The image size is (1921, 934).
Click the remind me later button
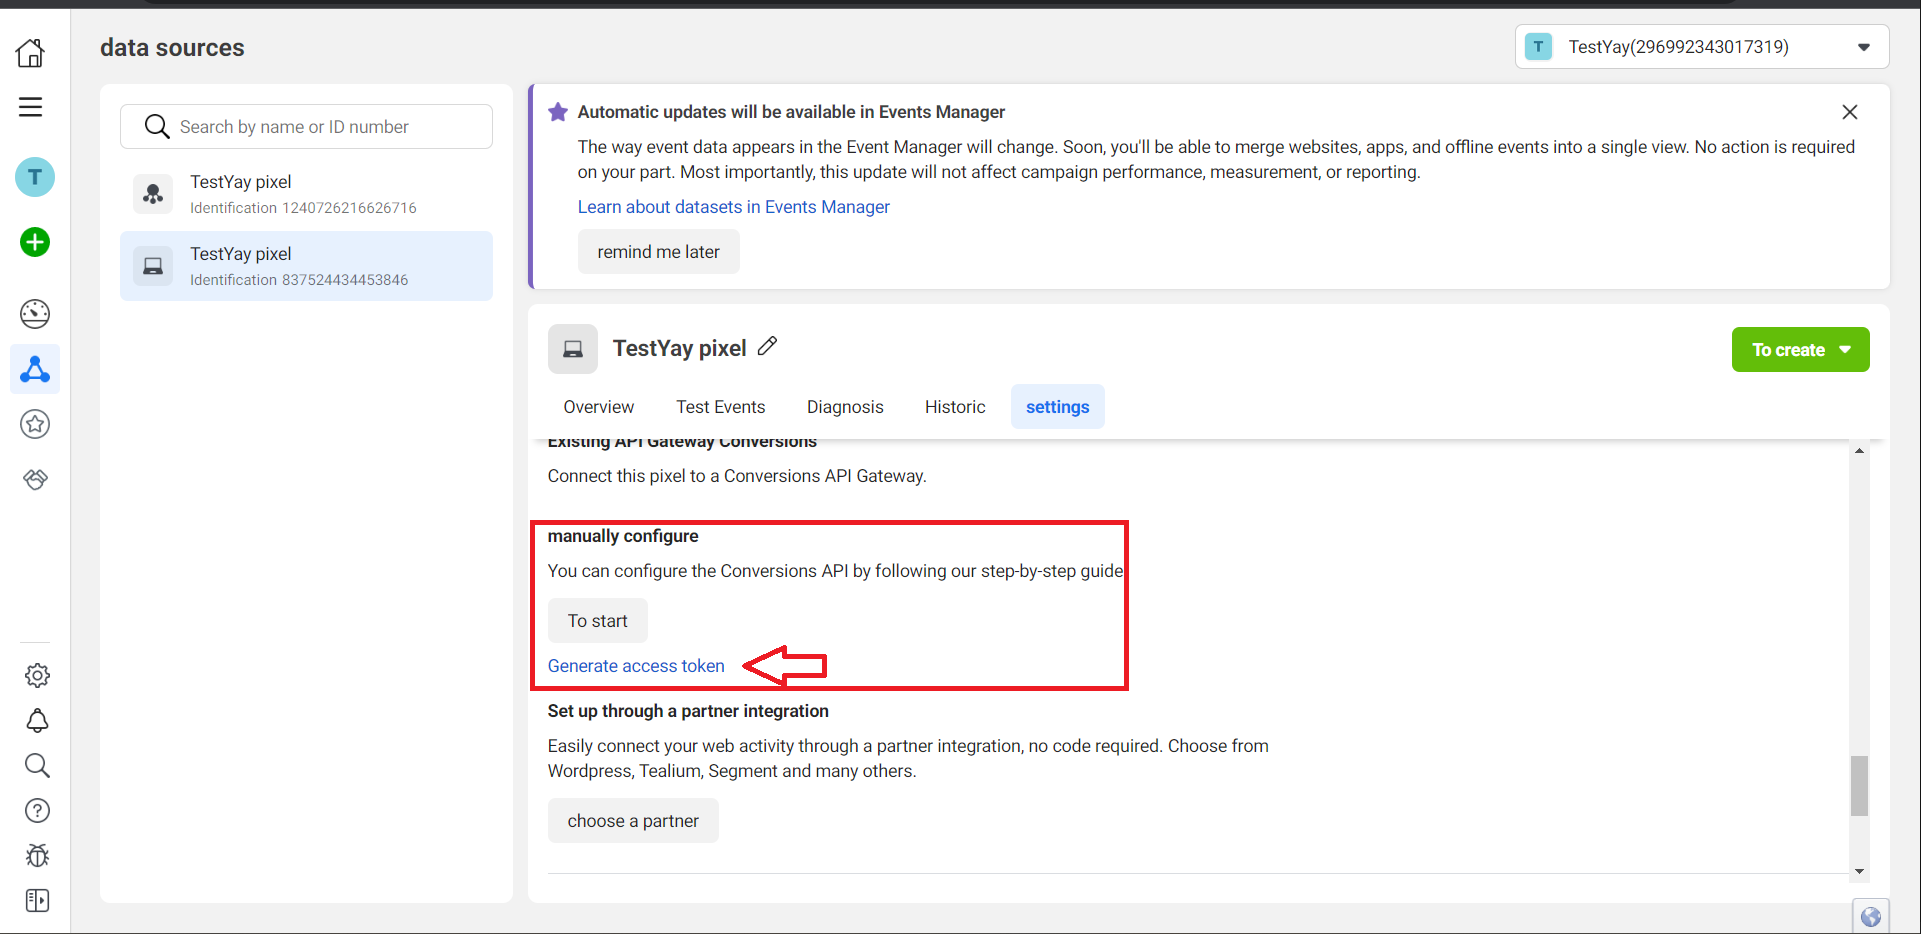tap(658, 251)
